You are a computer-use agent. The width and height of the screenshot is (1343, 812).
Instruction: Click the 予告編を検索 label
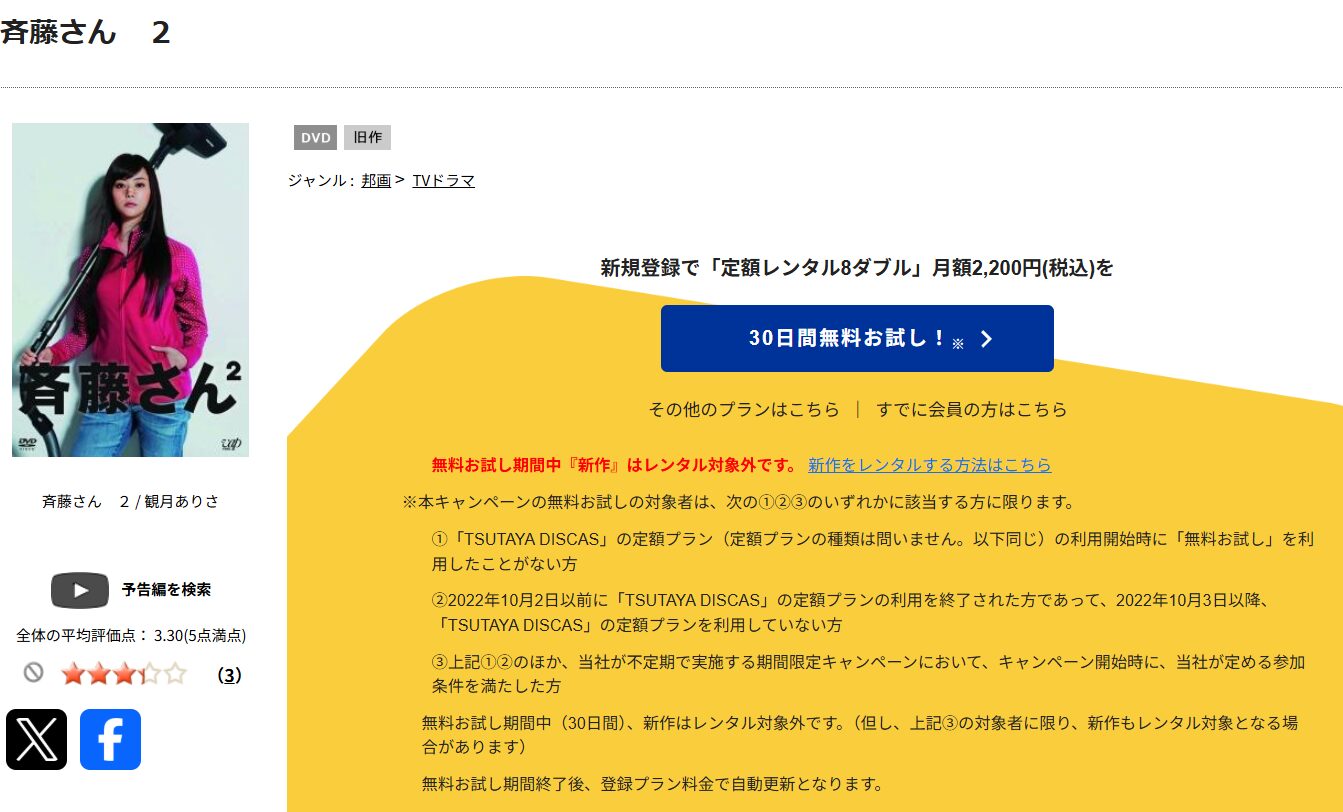coord(166,590)
